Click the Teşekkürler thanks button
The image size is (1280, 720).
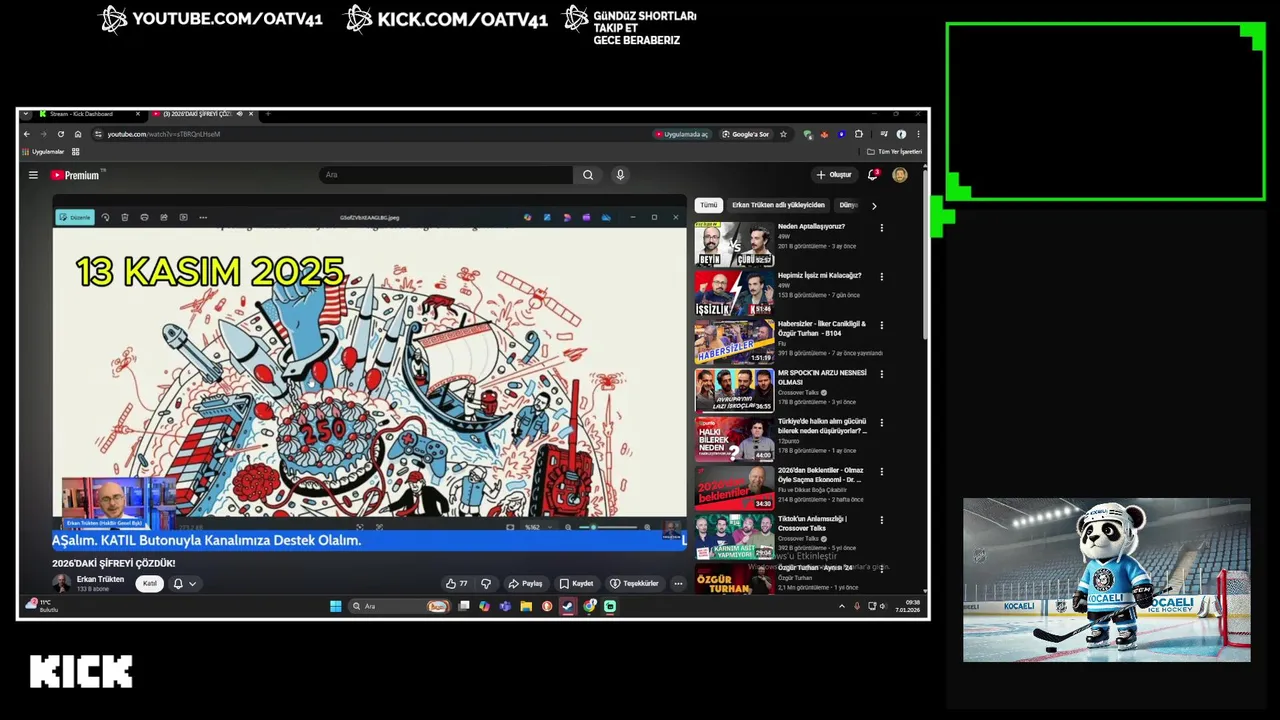click(636, 583)
